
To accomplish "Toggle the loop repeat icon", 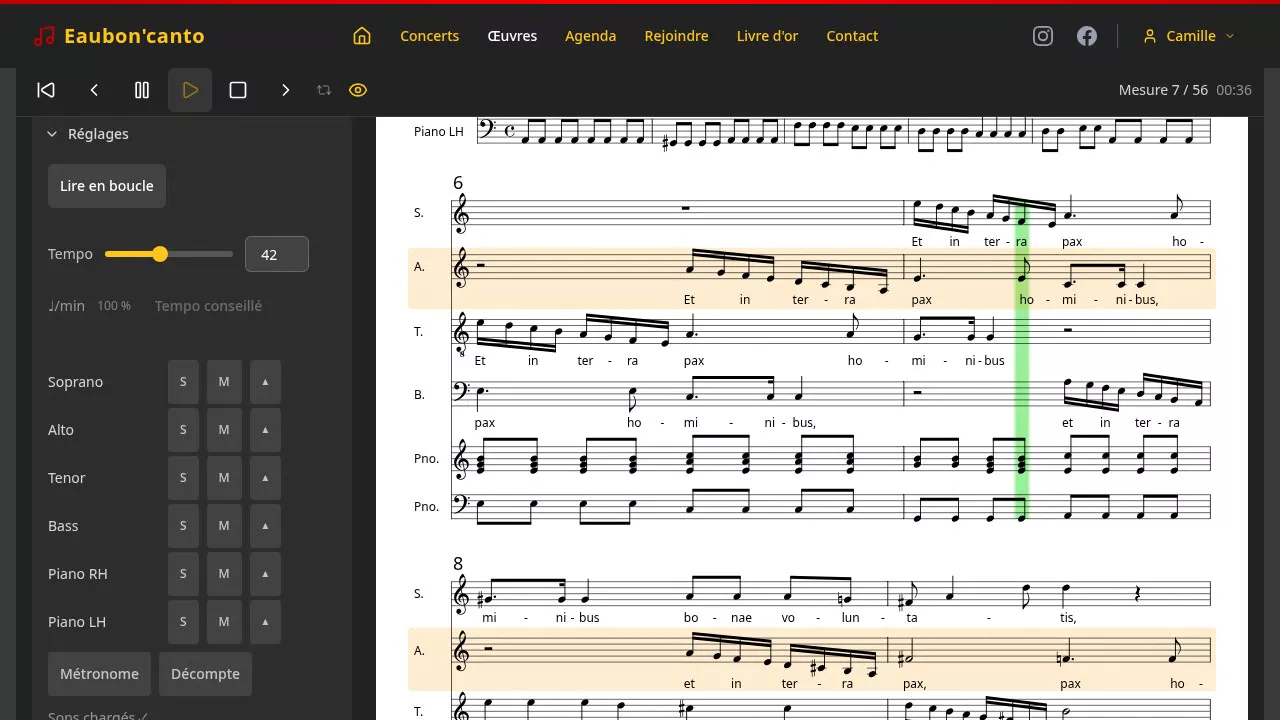I will tap(324, 90).
